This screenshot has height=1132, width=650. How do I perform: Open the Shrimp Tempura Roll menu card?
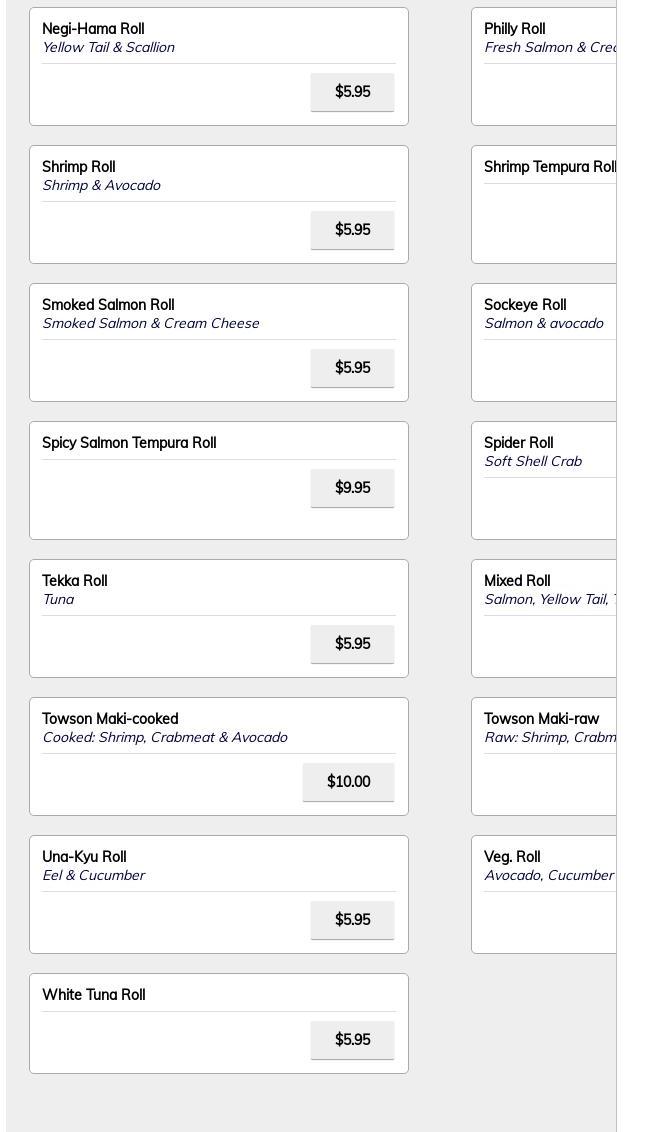pyautogui.click(x=544, y=204)
